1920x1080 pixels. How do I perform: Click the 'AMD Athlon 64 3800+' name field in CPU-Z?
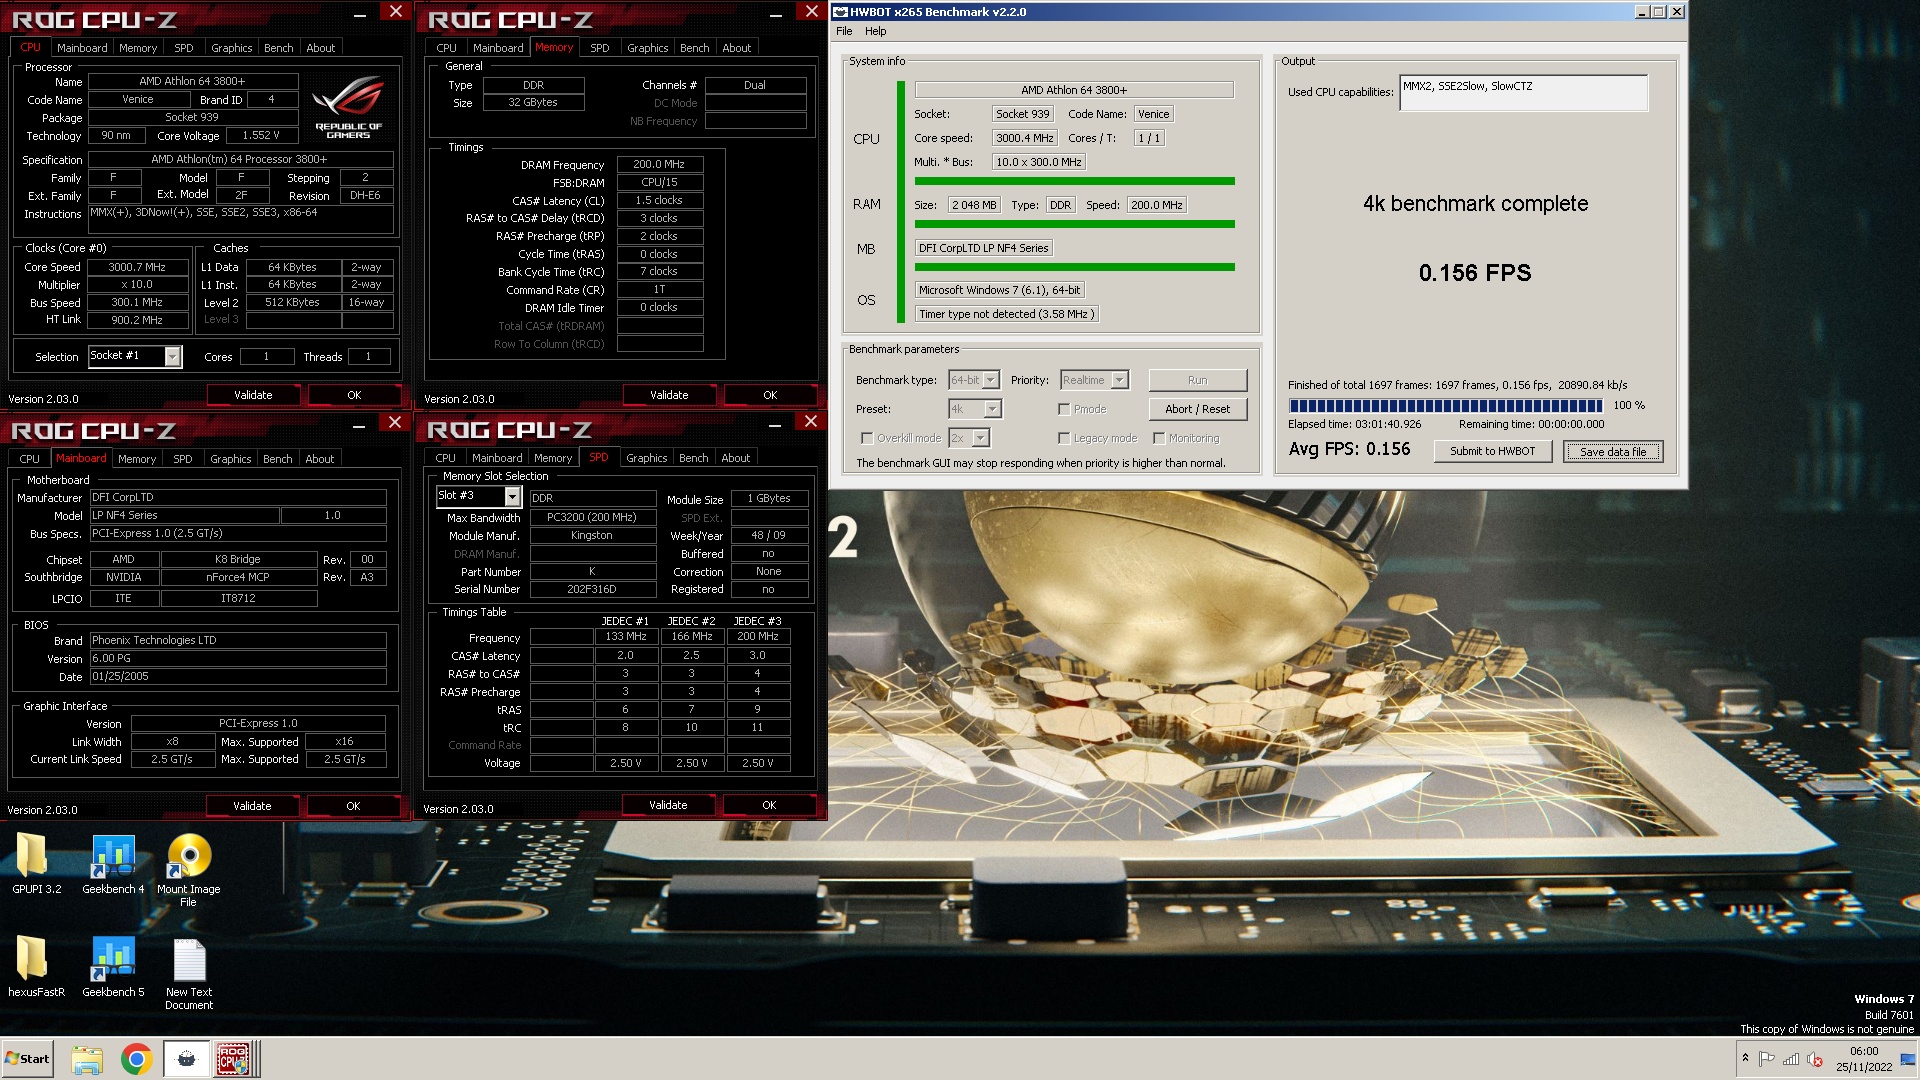(x=192, y=82)
